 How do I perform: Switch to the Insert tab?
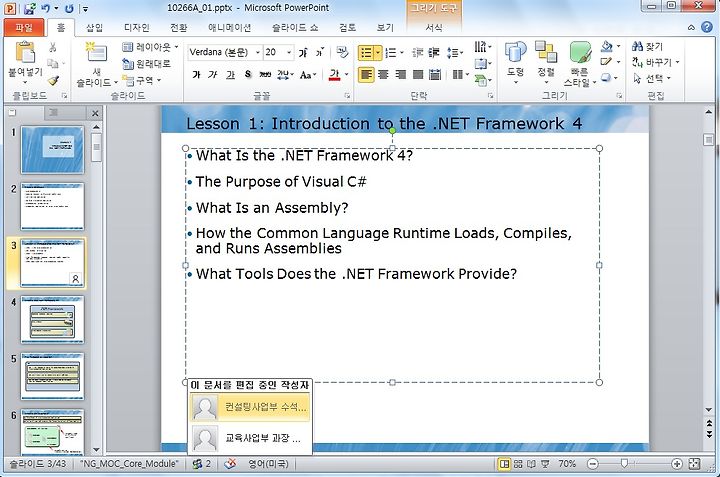tap(95, 28)
